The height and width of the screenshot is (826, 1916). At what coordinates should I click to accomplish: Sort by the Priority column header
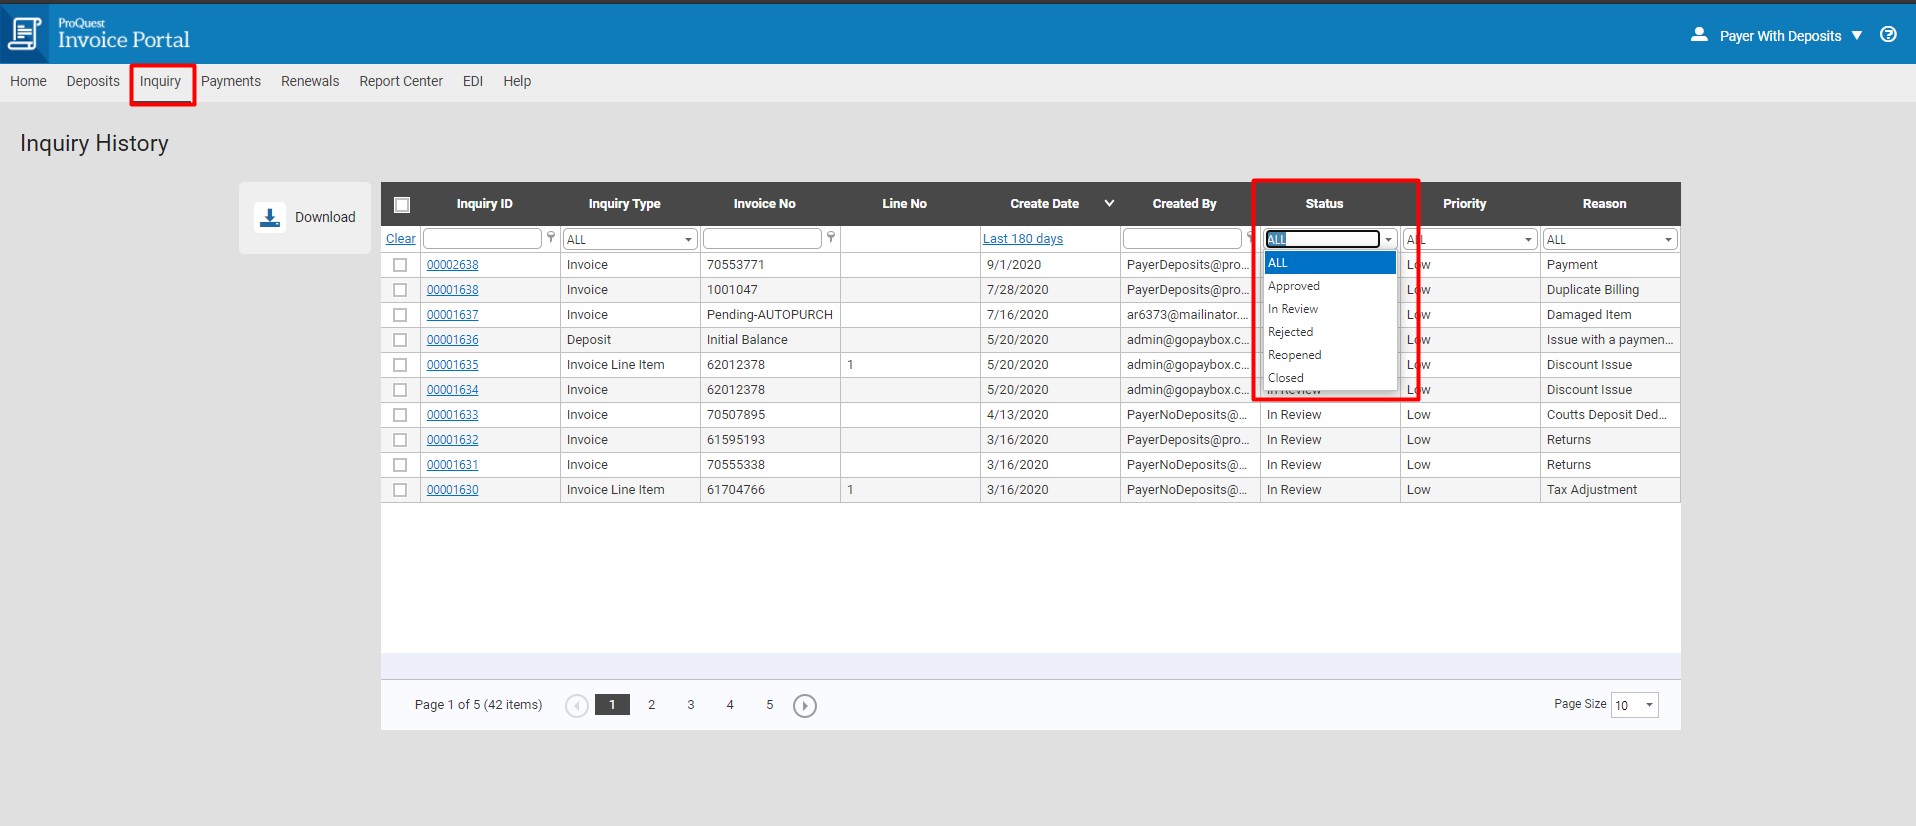click(1465, 204)
